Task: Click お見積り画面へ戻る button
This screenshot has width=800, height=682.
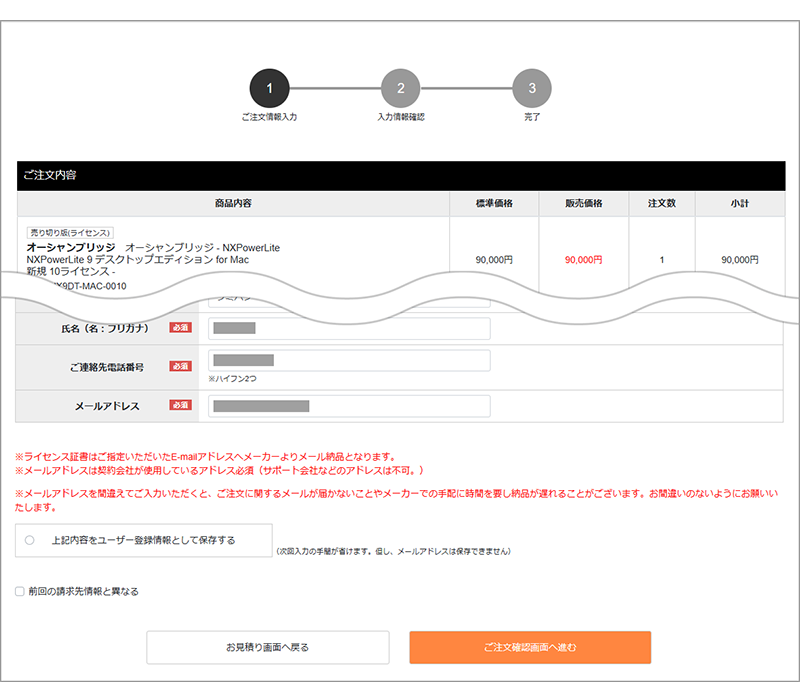Action: click(268, 647)
